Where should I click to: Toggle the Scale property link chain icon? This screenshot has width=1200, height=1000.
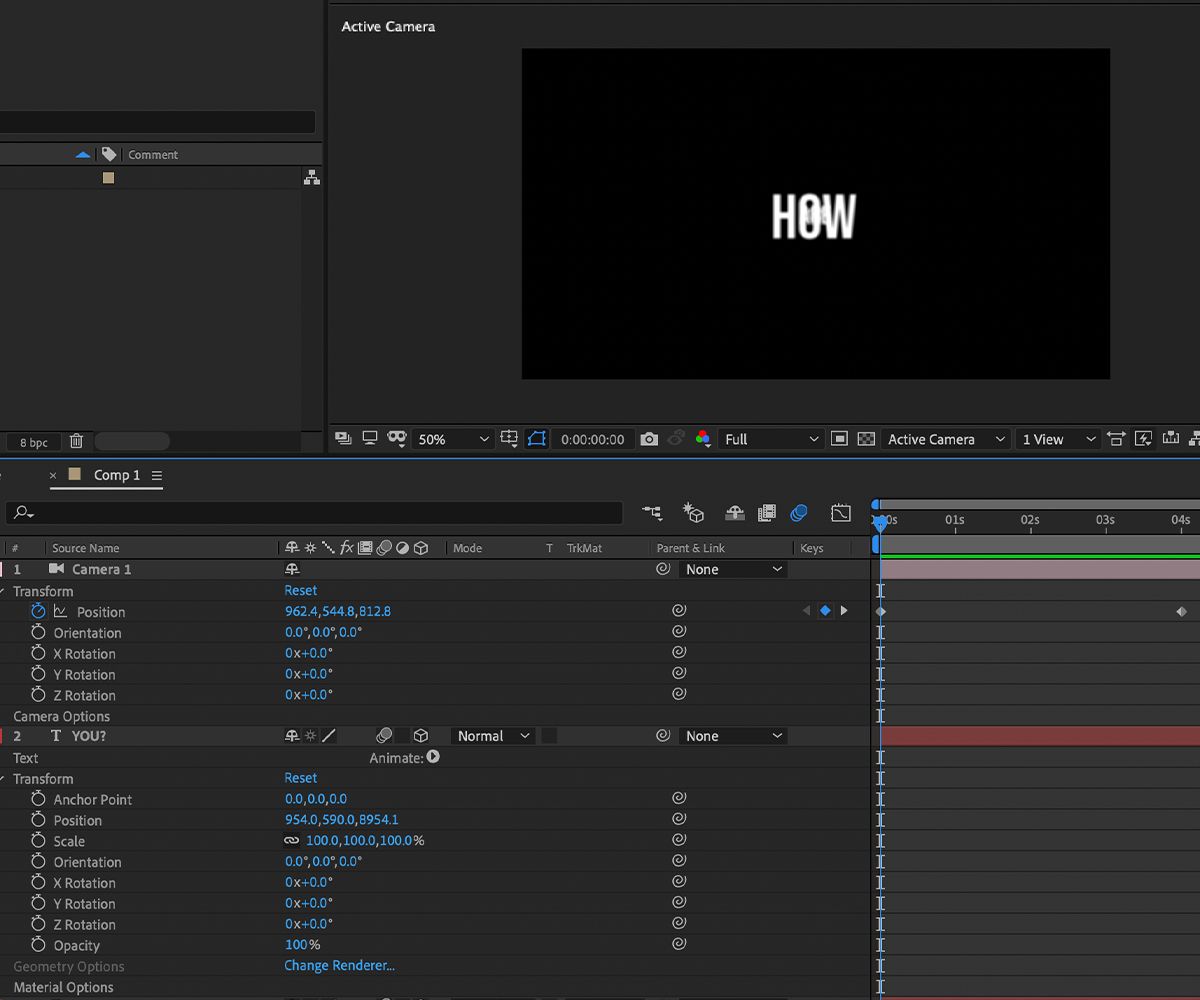(291, 840)
